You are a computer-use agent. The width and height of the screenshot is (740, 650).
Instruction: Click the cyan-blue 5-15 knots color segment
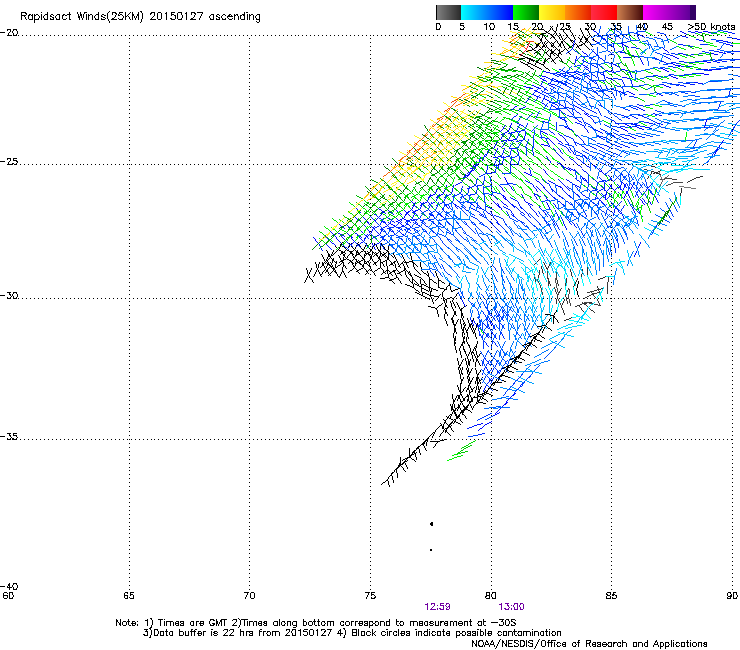point(487,12)
